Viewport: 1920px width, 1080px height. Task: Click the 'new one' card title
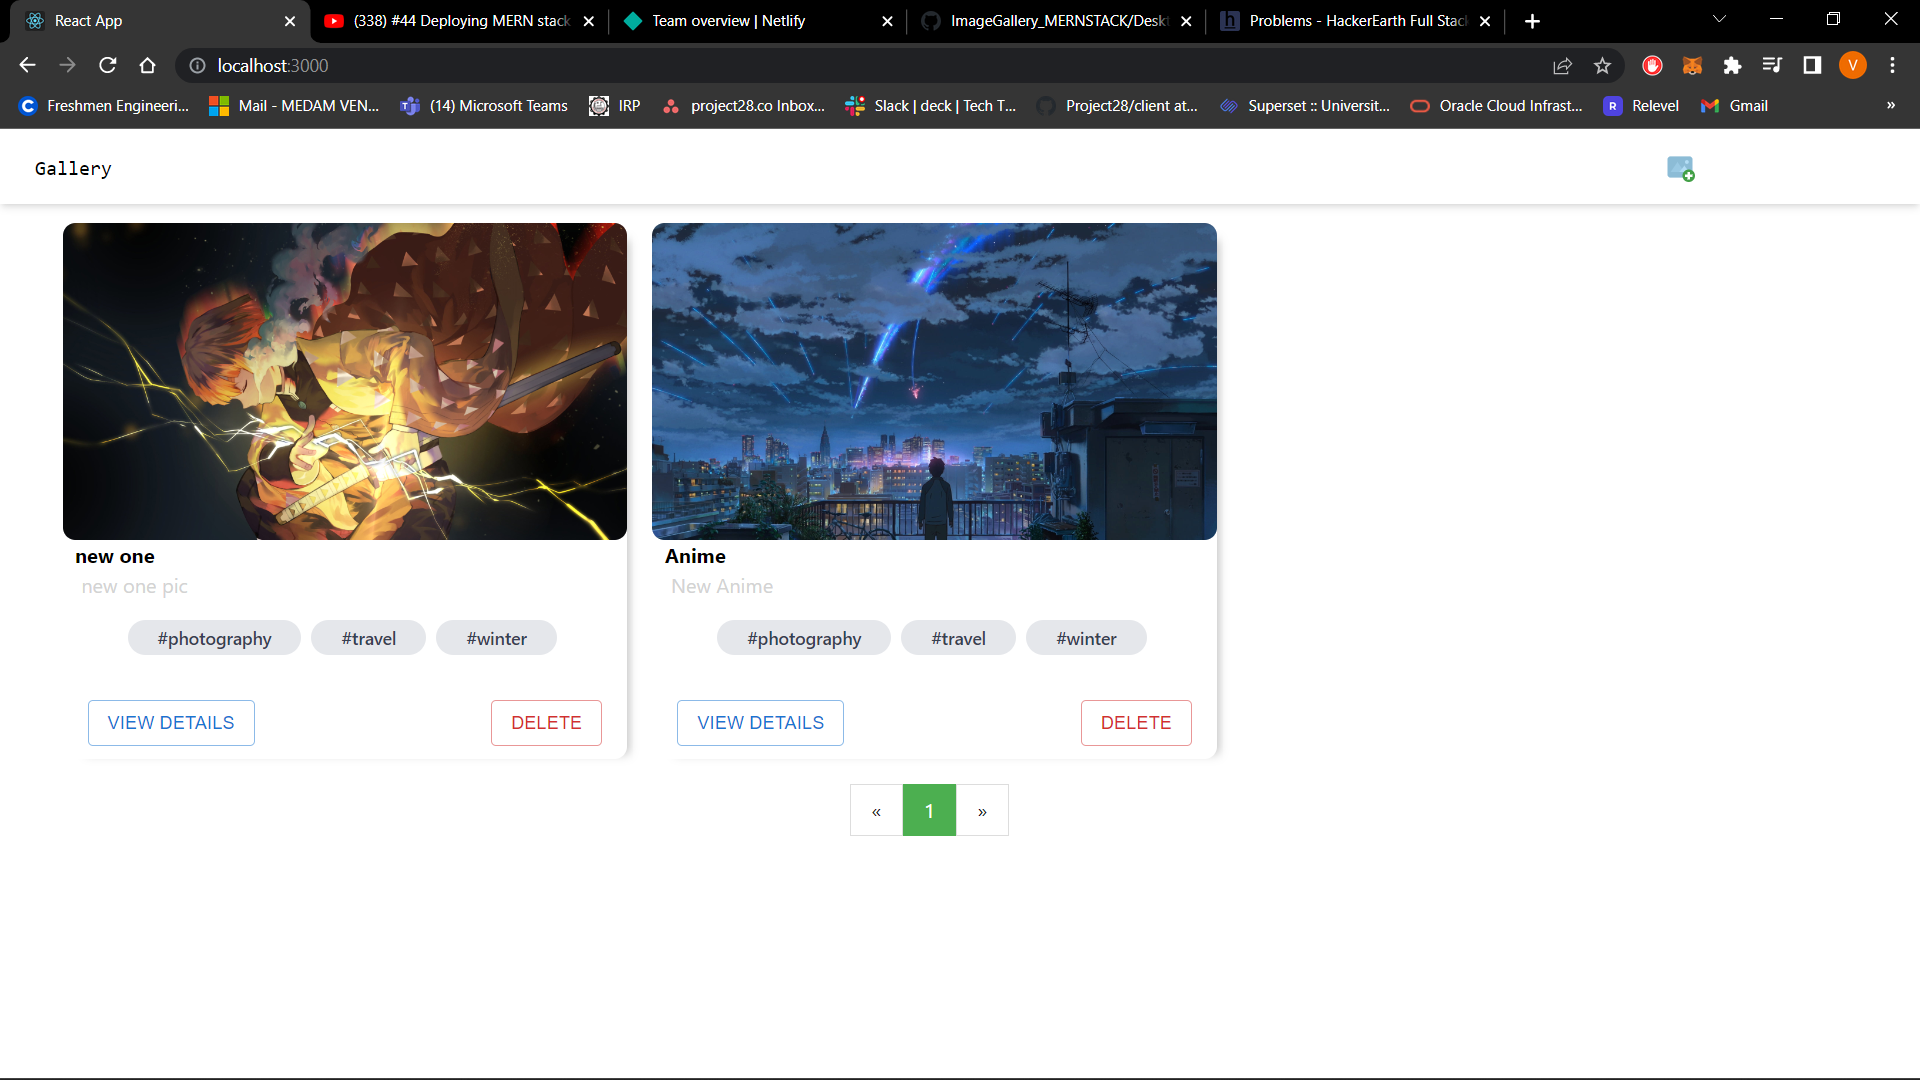coord(115,556)
